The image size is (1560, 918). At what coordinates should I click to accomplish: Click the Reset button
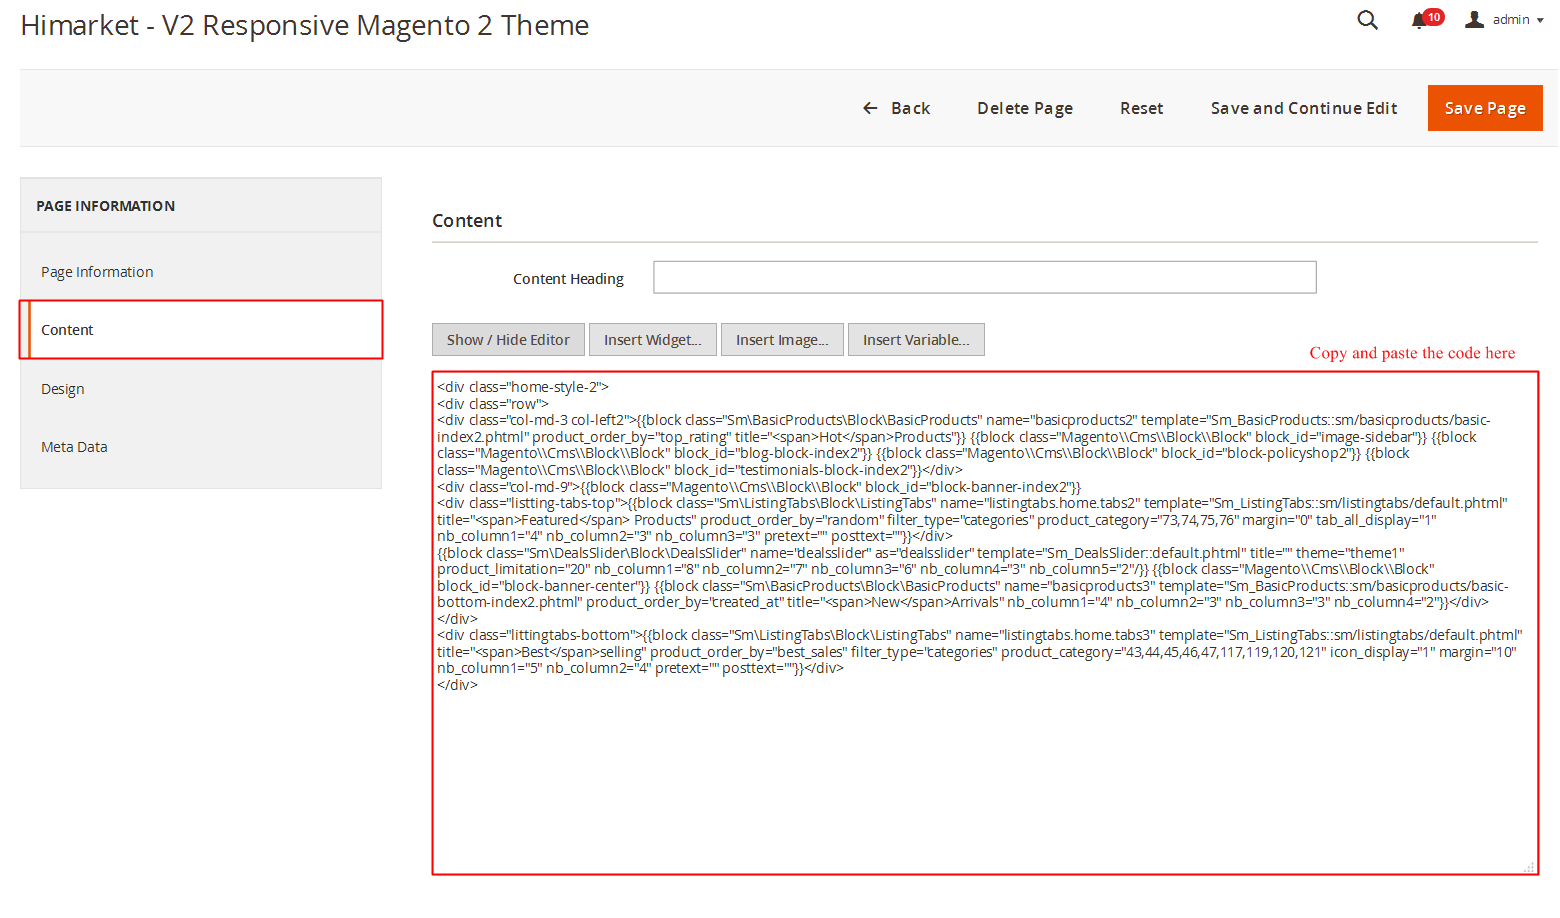point(1141,108)
